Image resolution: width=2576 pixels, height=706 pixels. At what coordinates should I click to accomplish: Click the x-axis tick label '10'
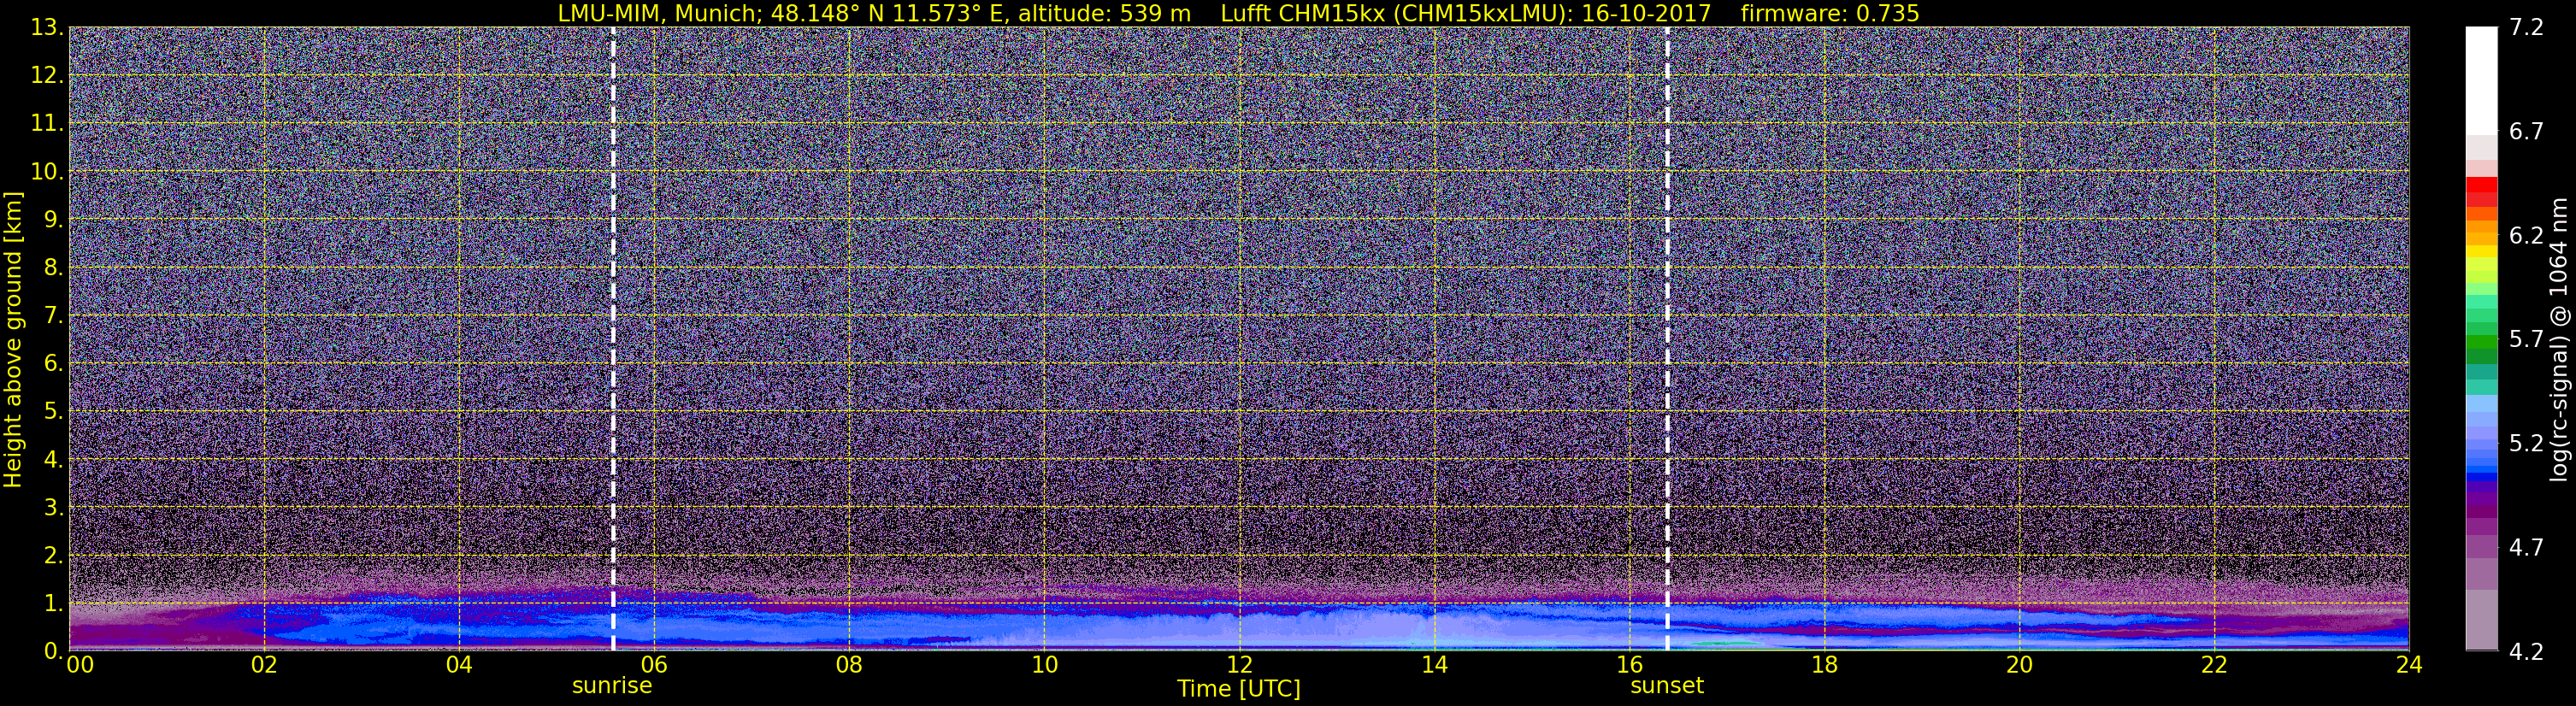(x=1044, y=665)
